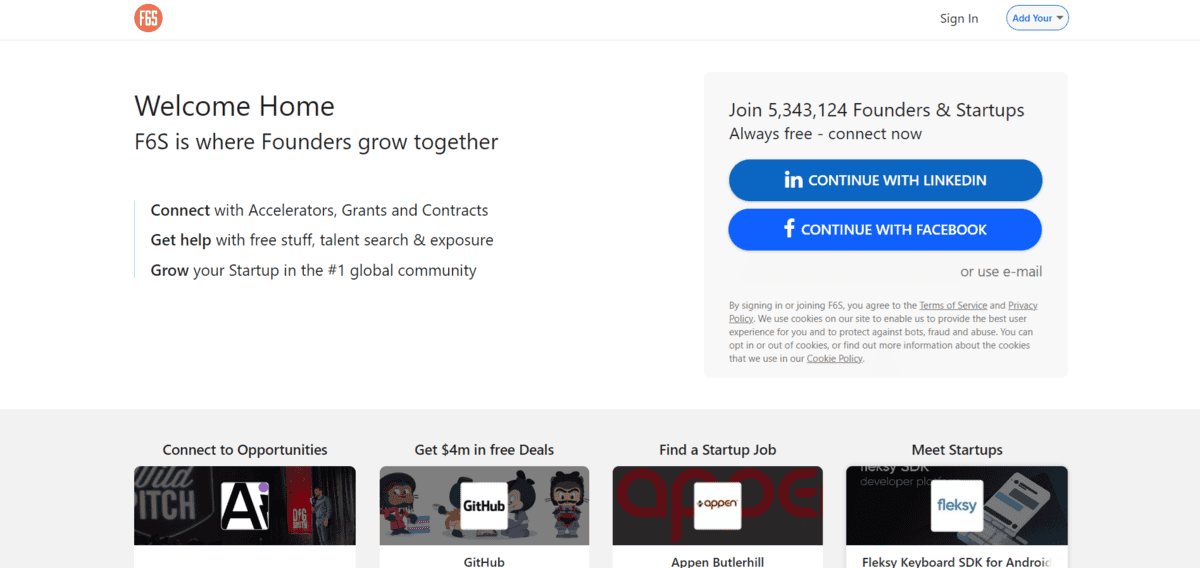Click the AI logo in Opportunities card
The height and width of the screenshot is (568, 1200).
(x=245, y=505)
